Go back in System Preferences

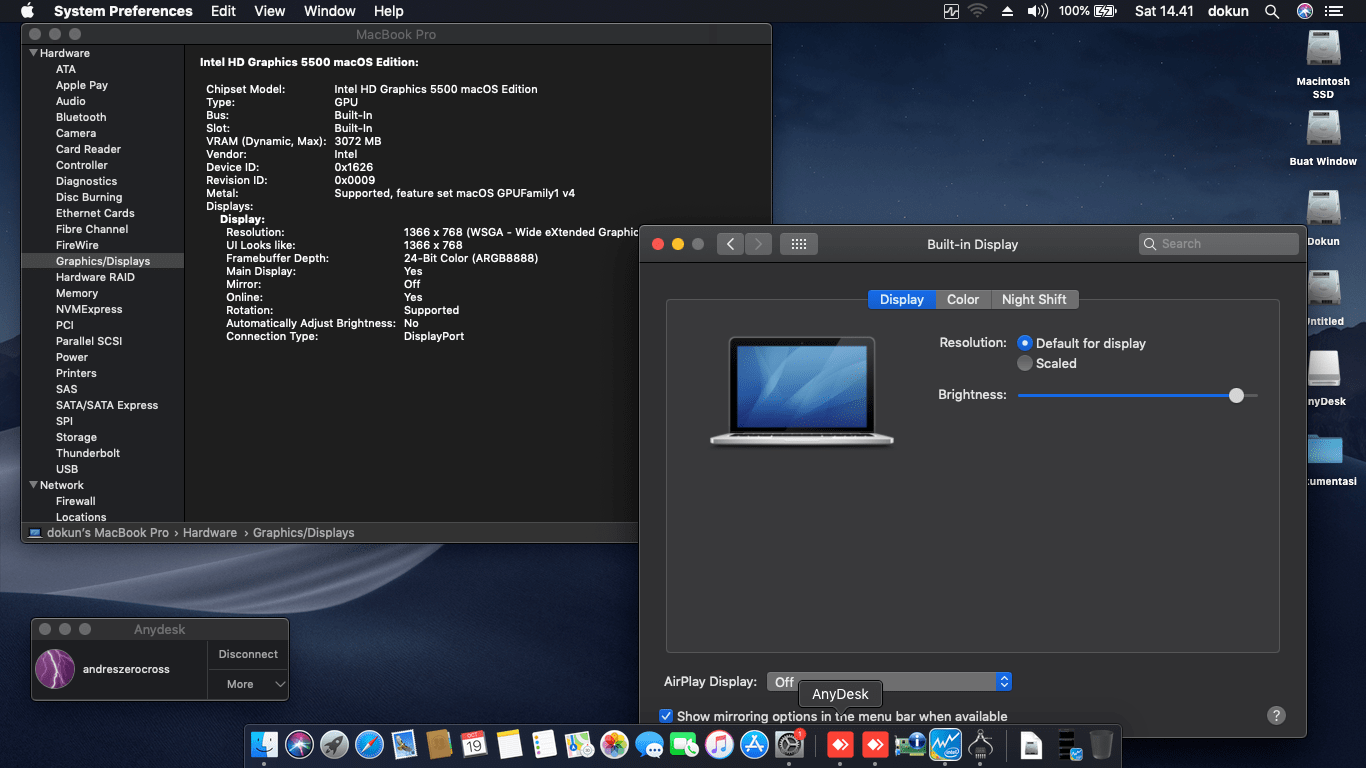tap(730, 244)
